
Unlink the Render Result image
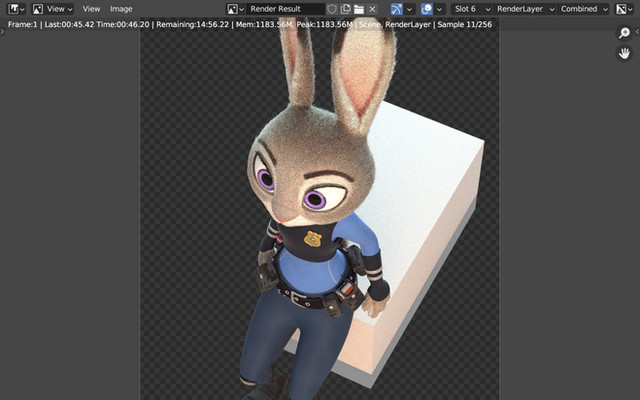pos(372,9)
